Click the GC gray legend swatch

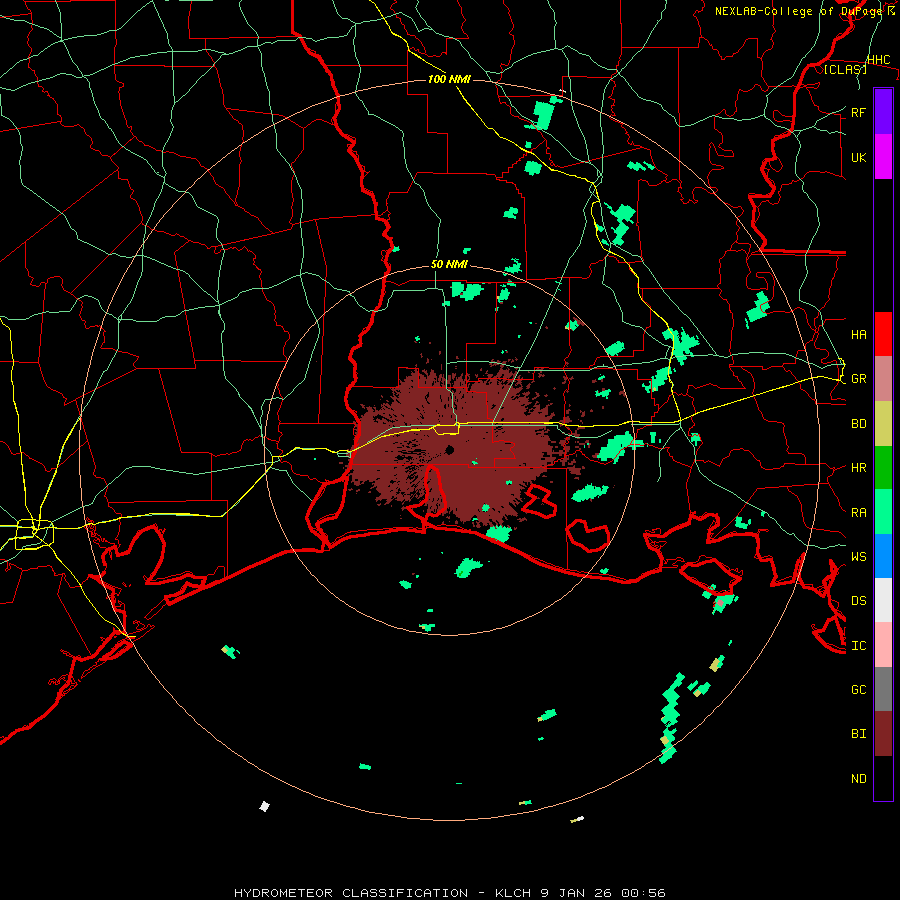click(883, 689)
